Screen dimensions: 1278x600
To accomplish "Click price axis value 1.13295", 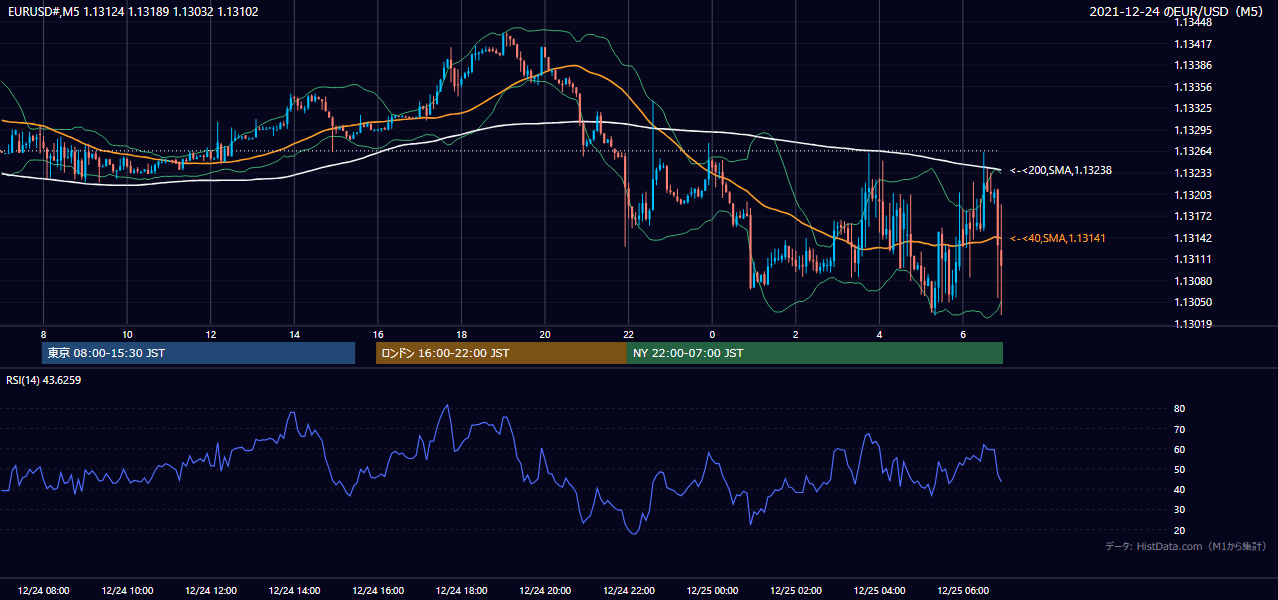I will (1194, 130).
